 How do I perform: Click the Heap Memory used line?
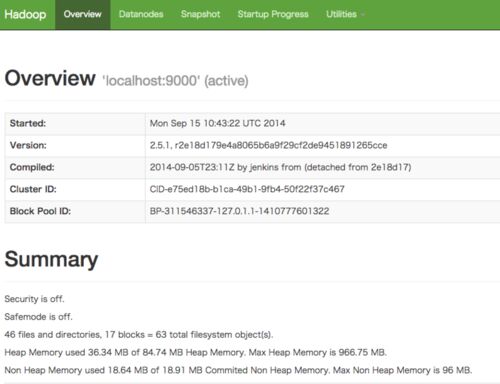196,352
